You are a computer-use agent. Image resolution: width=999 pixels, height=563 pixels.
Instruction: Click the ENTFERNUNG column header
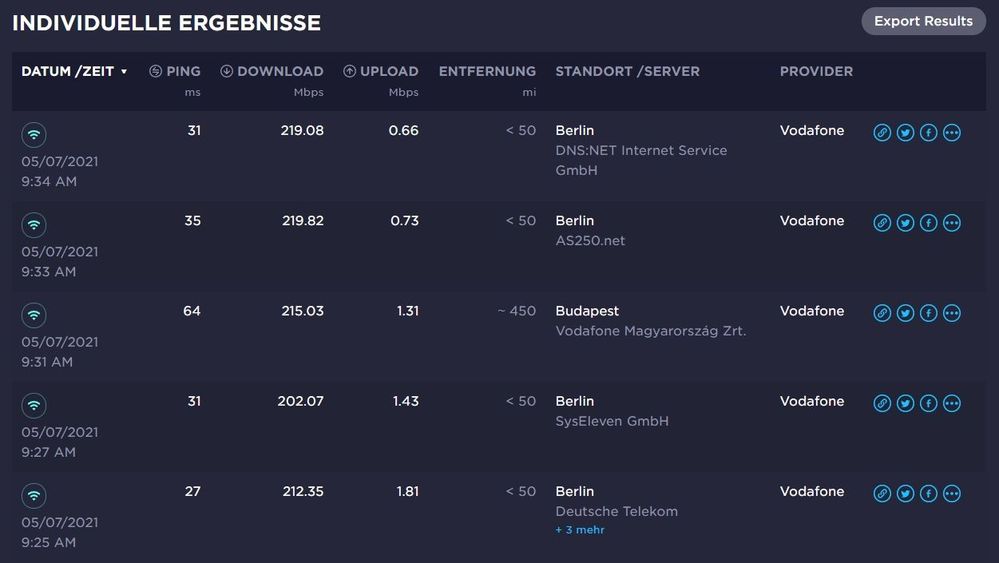(x=487, y=72)
